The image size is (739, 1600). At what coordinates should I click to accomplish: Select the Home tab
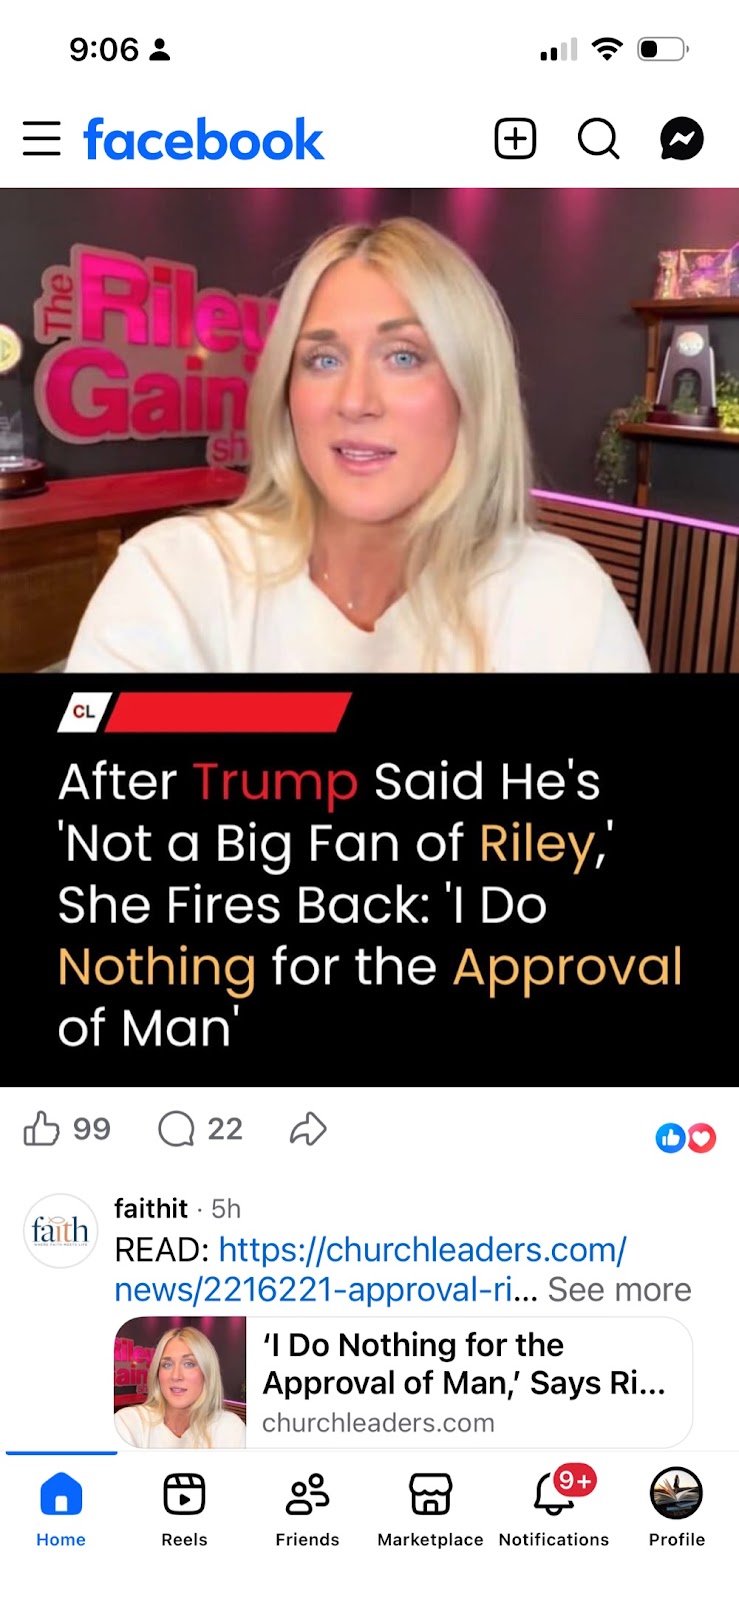click(x=61, y=1509)
